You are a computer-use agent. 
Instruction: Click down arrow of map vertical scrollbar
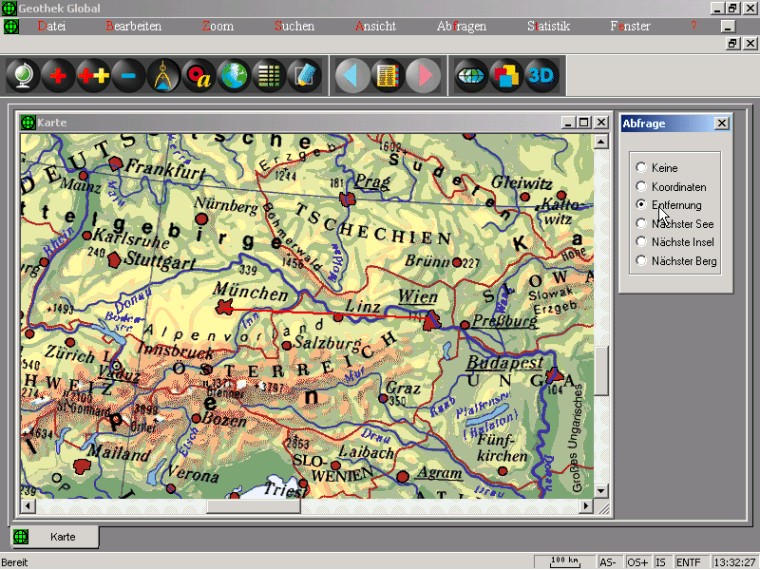tap(601, 490)
